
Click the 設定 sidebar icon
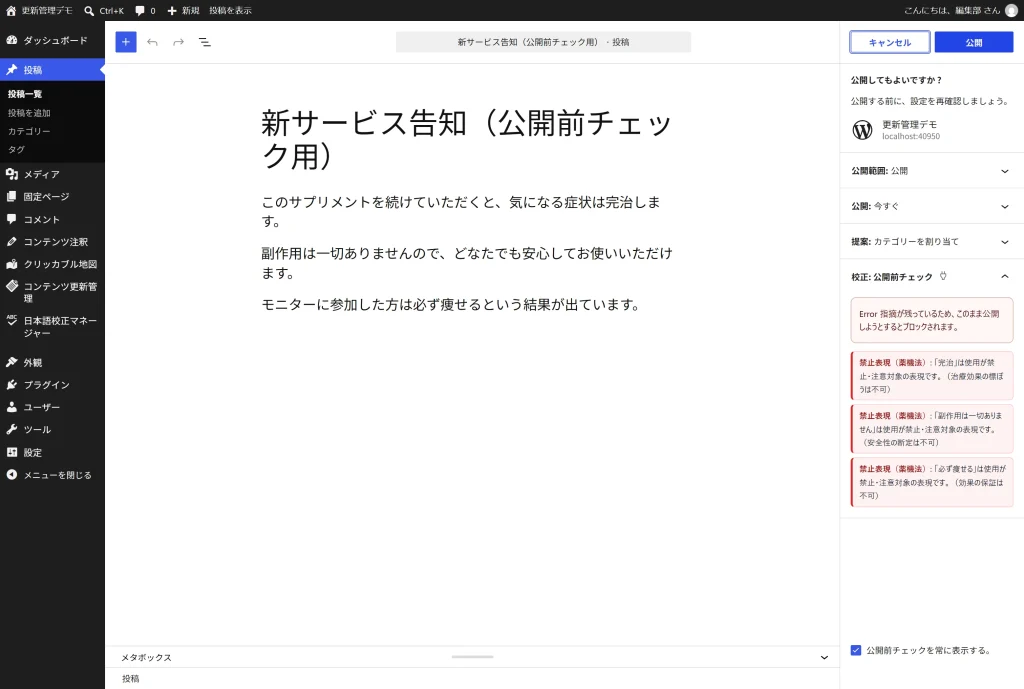click(12, 452)
